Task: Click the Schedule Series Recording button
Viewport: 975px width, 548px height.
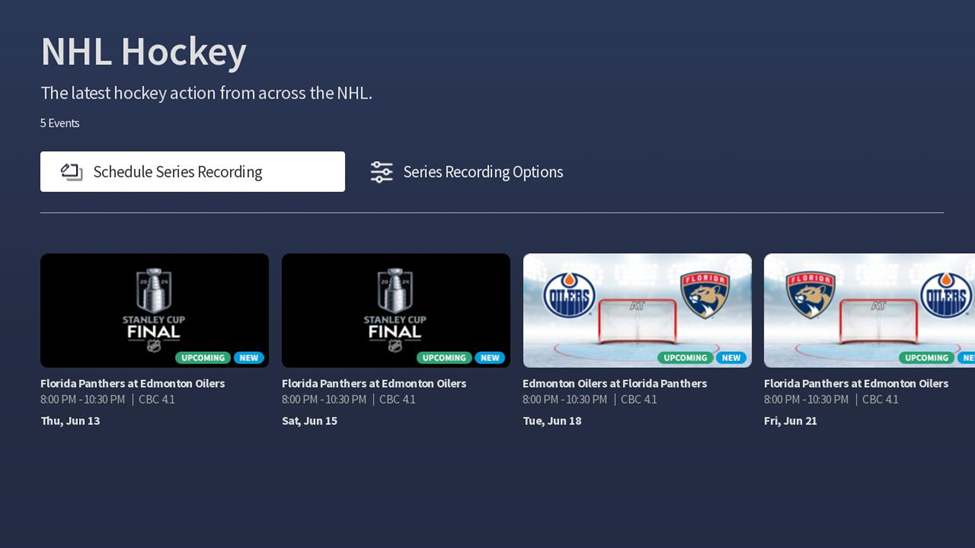Action: [x=192, y=172]
